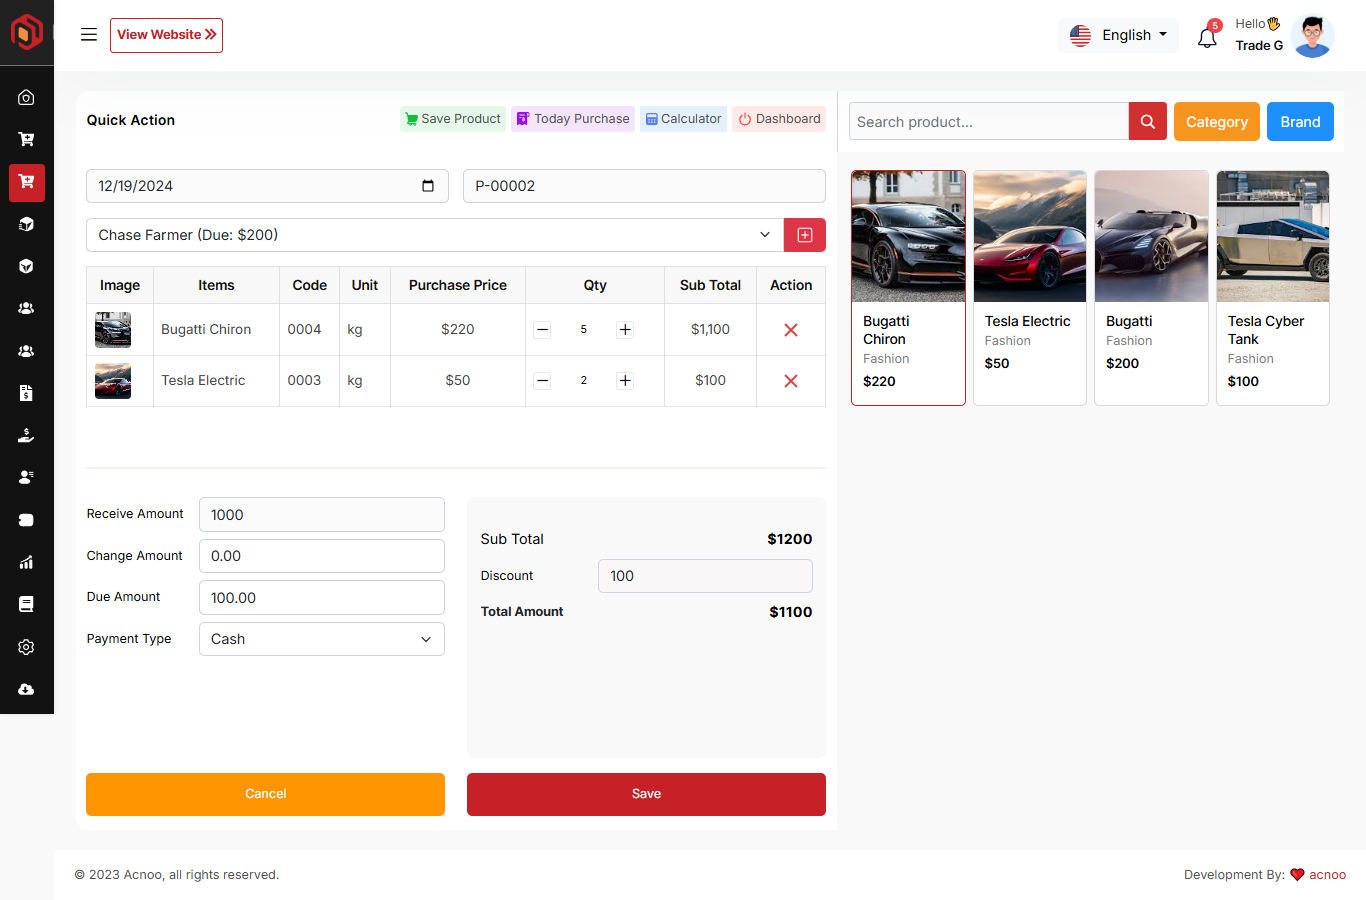Image resolution: width=1366 pixels, height=900 pixels.
Task: Select the Tesla Cyber Tank product card
Action: click(x=1272, y=287)
